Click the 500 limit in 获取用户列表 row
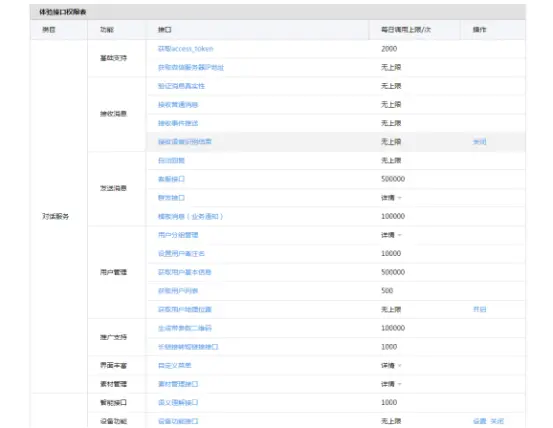This screenshot has width=553, height=428. [x=387, y=291]
